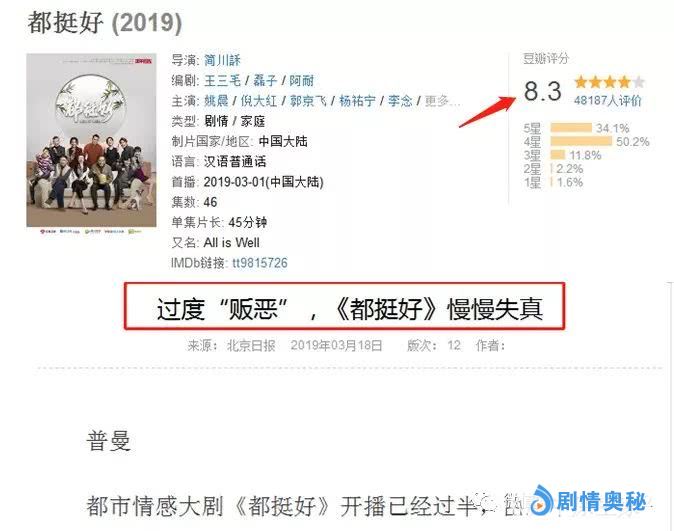Expand cast list with 更多
The height and width of the screenshot is (531, 674).
[x=442, y=101]
